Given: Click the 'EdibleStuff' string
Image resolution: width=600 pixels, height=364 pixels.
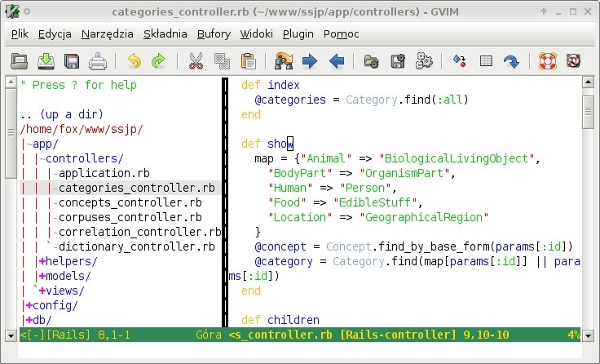Looking at the screenshot, I should pos(375,203).
